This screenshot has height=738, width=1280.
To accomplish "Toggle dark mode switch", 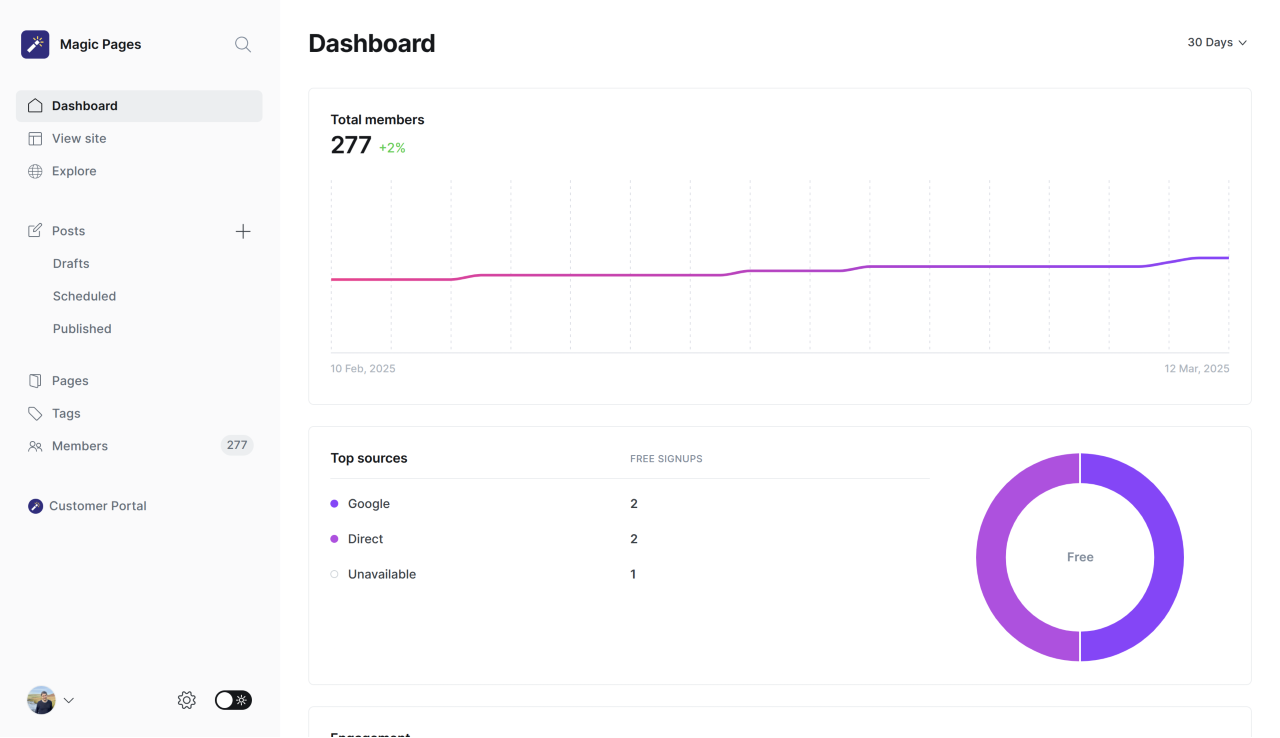I will coord(233,700).
